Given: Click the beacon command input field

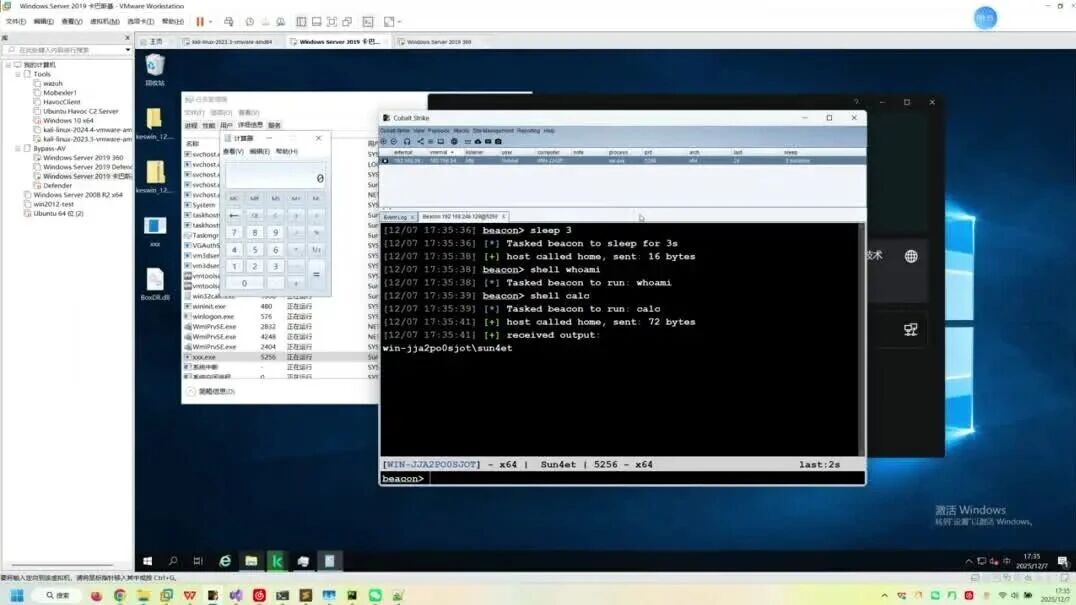Looking at the screenshot, I should pos(645,479).
